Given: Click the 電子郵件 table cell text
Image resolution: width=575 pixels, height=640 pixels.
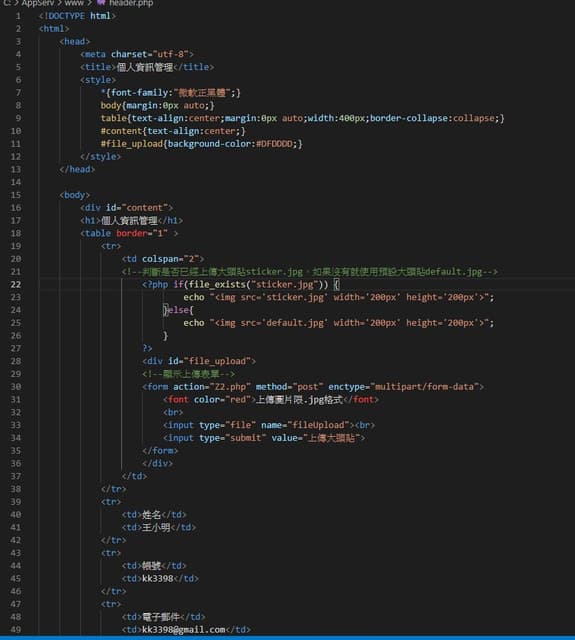Looking at the screenshot, I should tap(161, 617).
